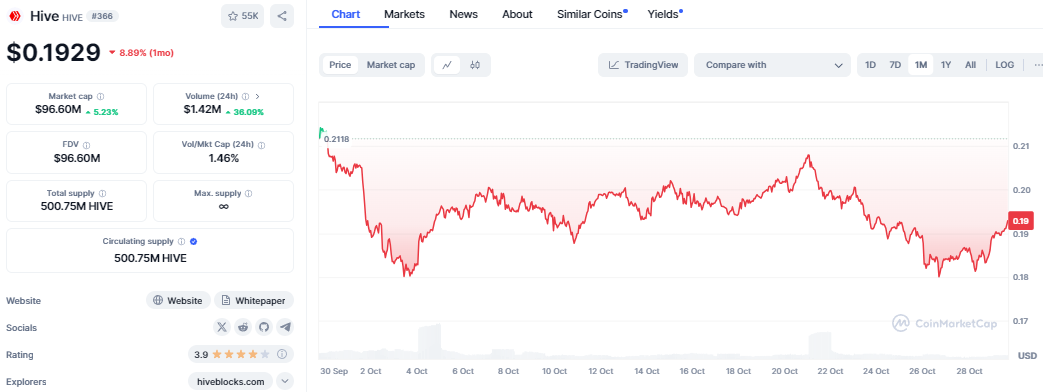
Task: Toggle chart to Price view
Action: point(340,65)
